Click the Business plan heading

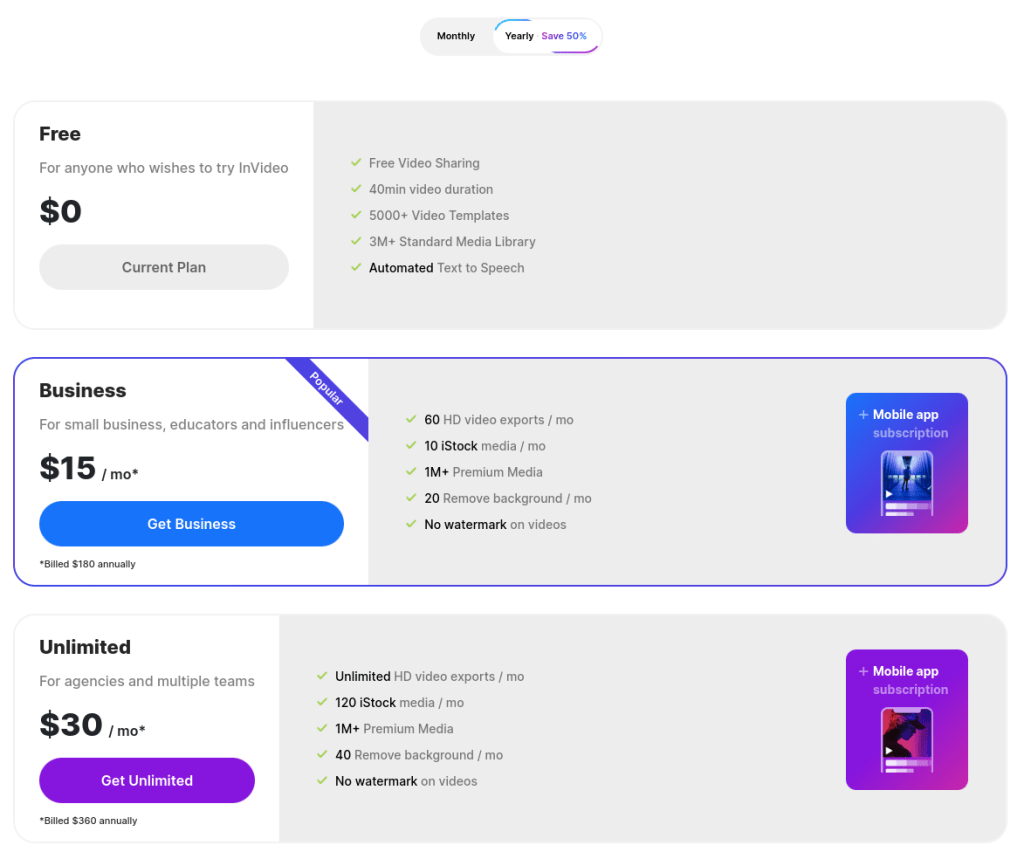tap(83, 390)
